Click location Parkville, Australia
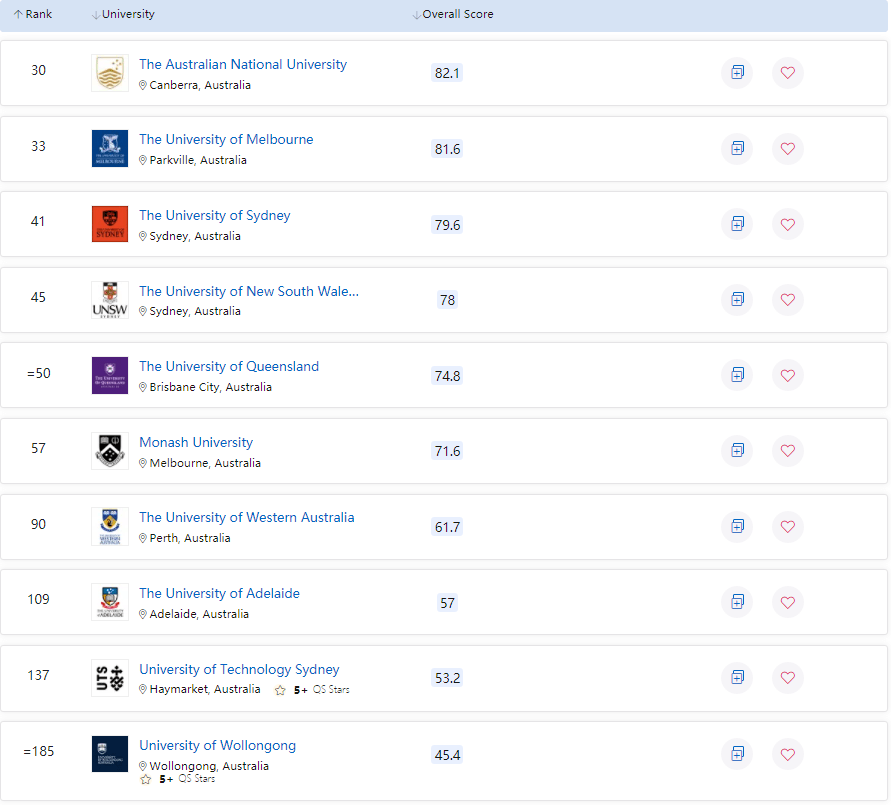Viewport: 891px width, 805px height. coord(193,160)
